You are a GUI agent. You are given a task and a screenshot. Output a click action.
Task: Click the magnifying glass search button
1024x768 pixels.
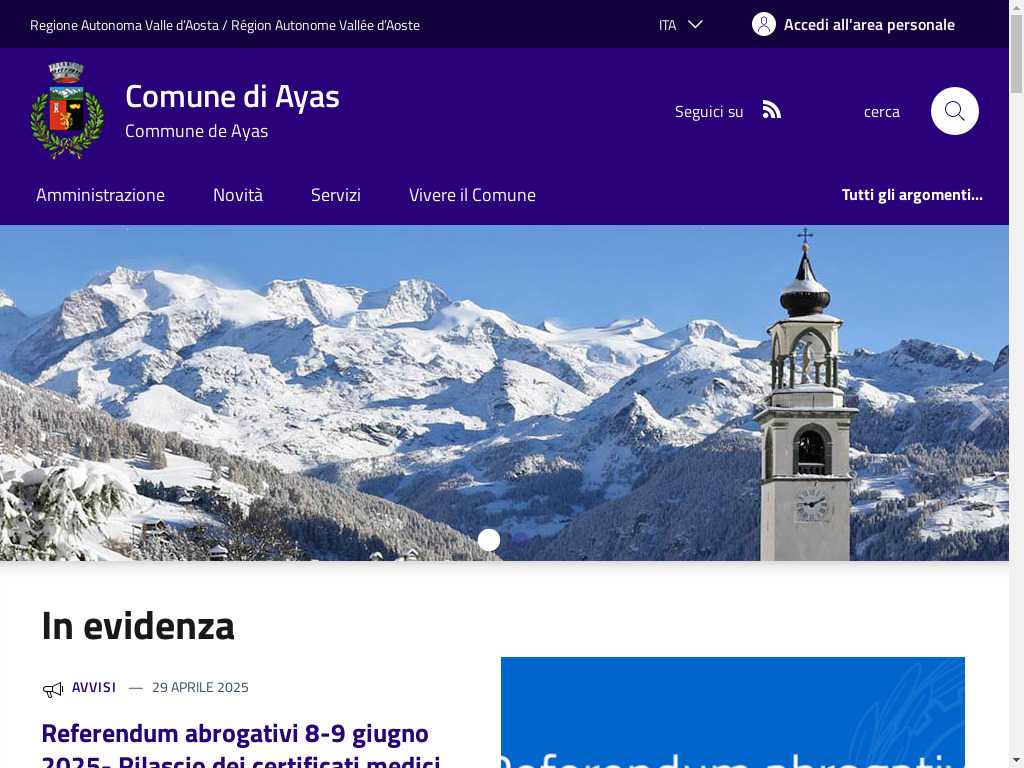tap(954, 111)
